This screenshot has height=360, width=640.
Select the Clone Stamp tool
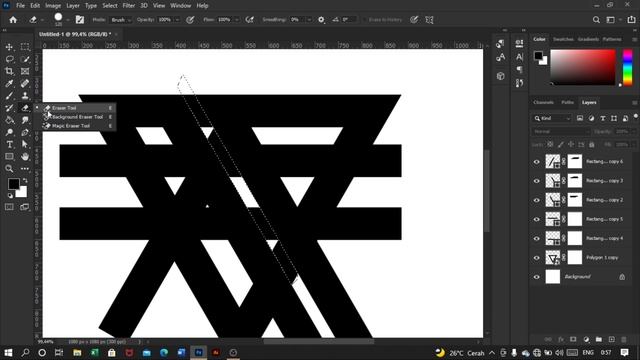coord(25,96)
